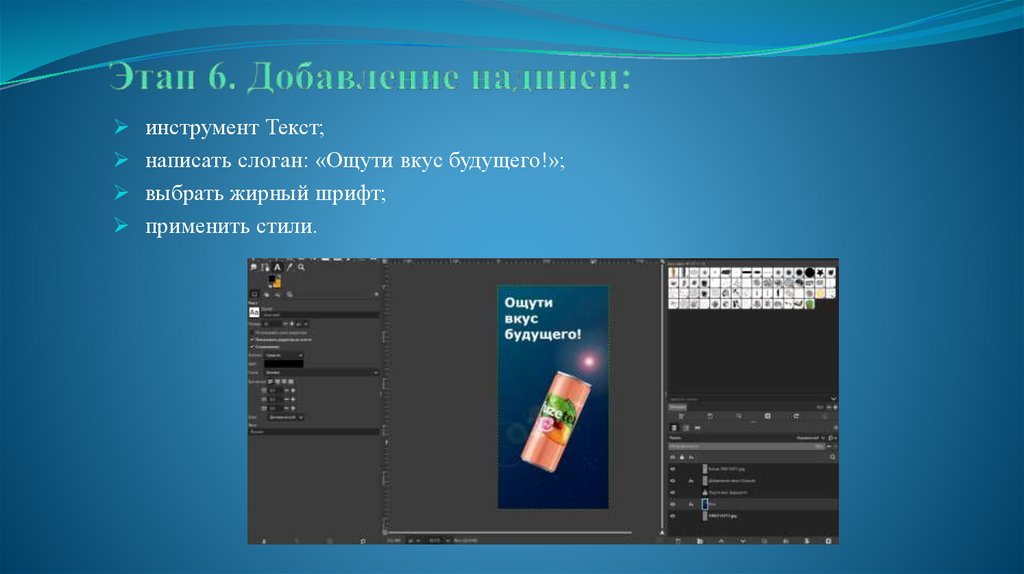Open the Hinting dropdown
This screenshot has width=1024, height=574.
[284, 355]
